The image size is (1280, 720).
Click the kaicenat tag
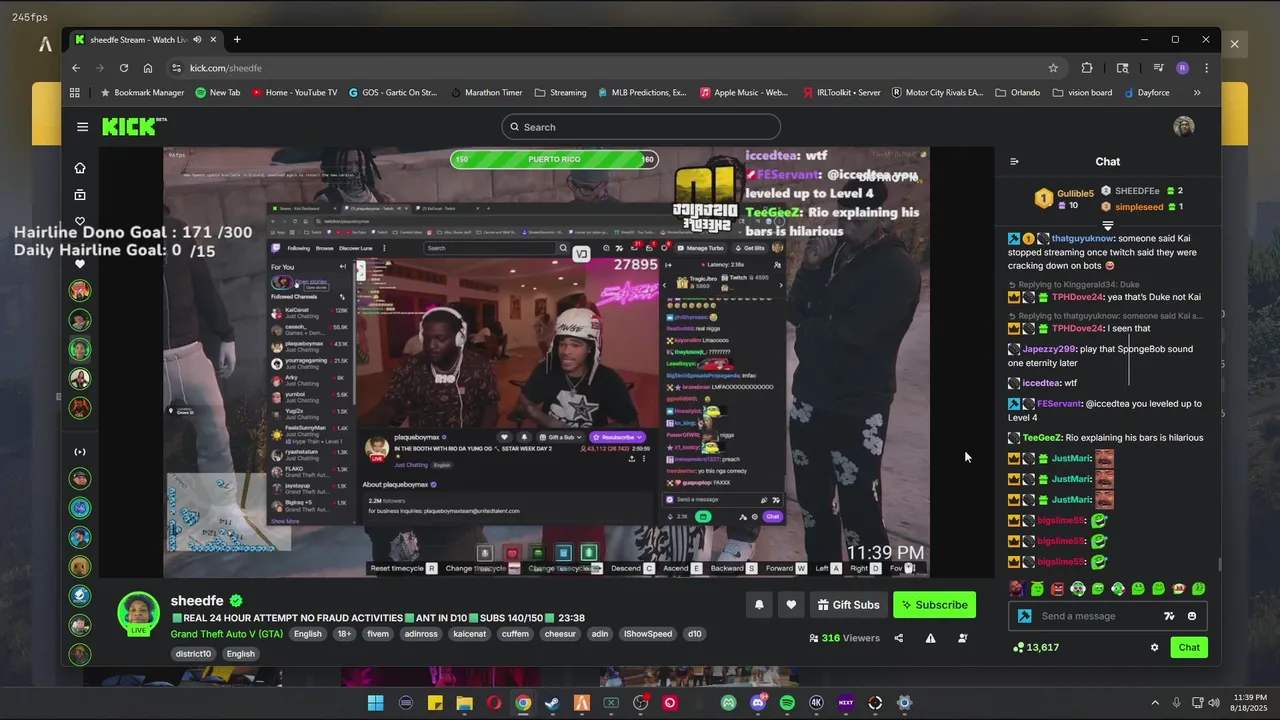(469, 634)
